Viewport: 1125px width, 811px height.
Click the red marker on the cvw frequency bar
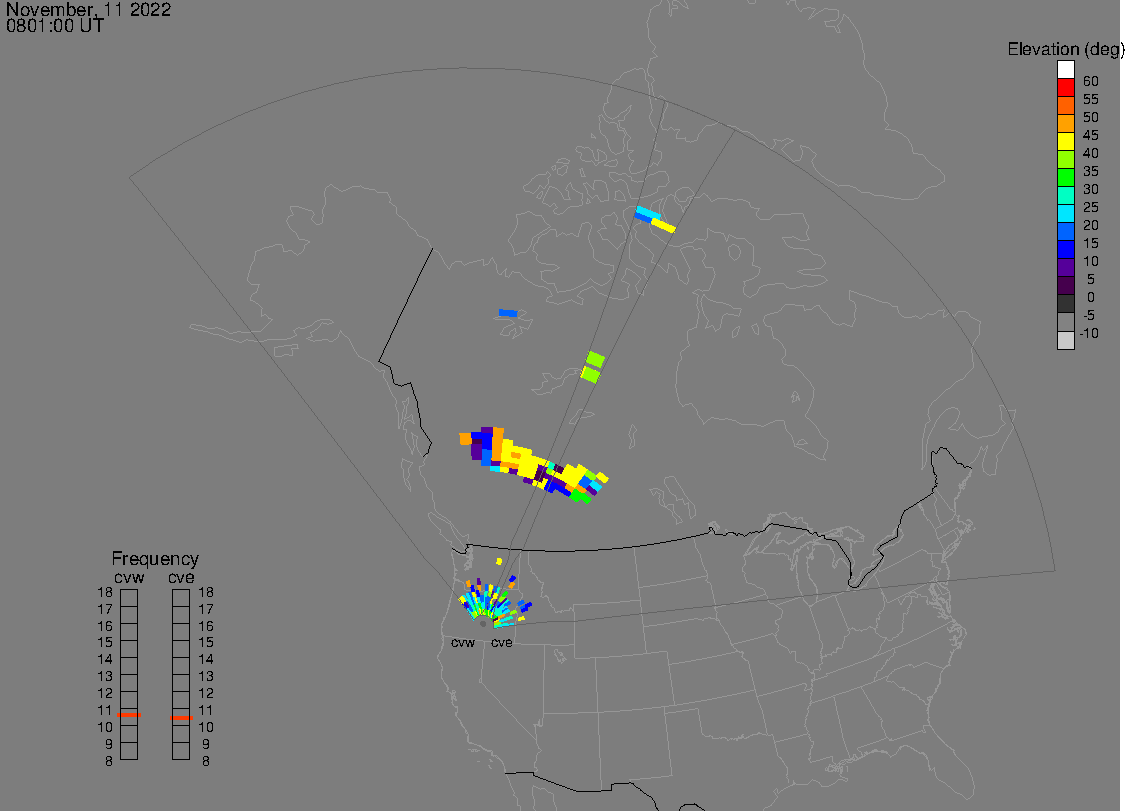click(129, 715)
